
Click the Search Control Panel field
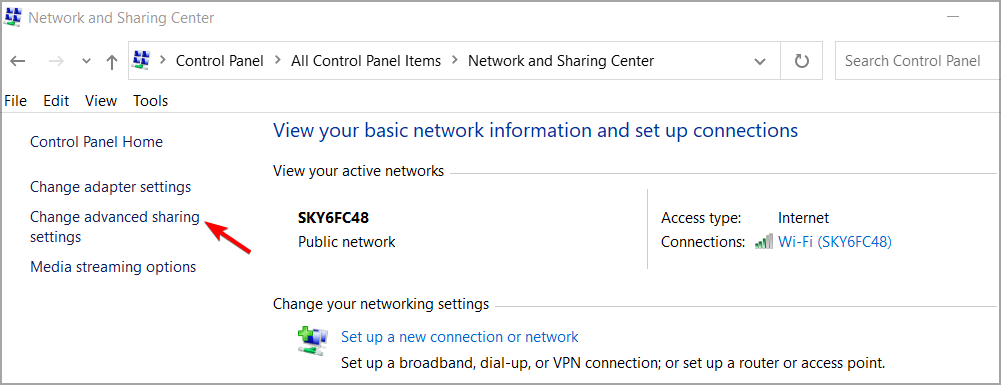917,61
